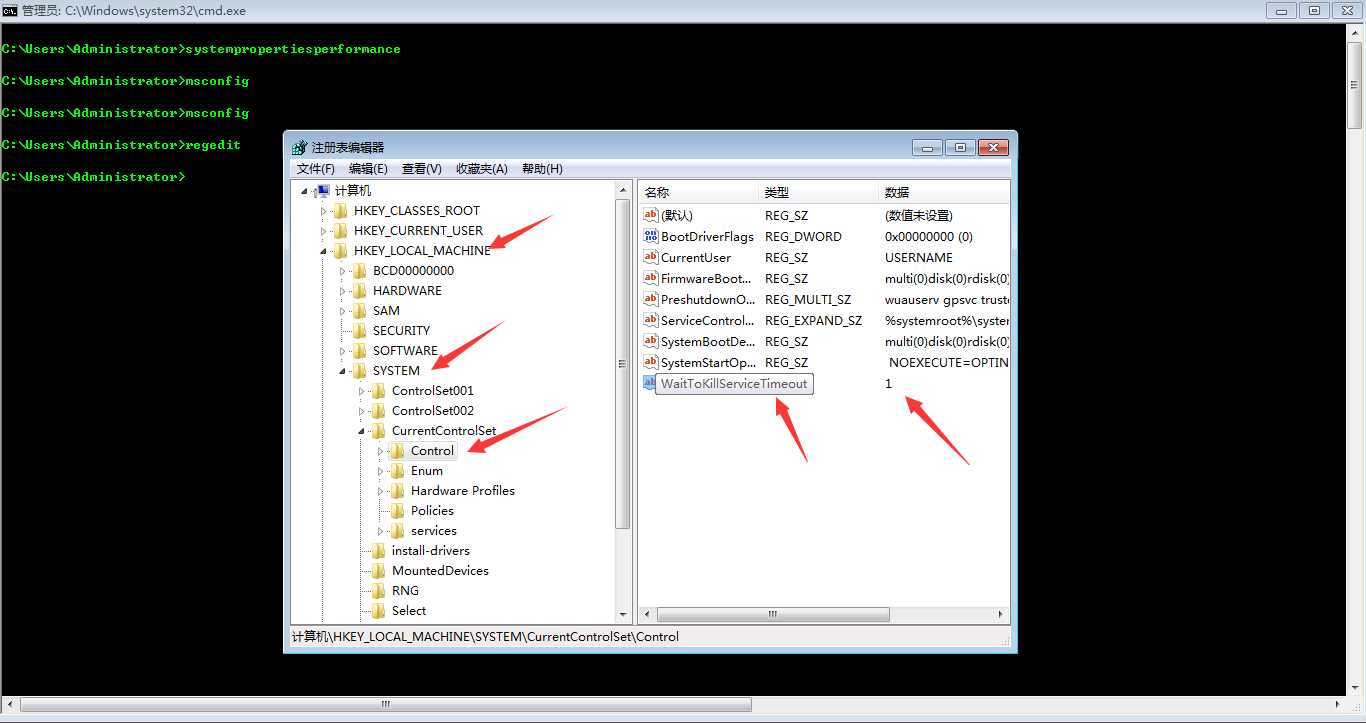Expand the Control key node
The image size is (1366, 723).
pos(380,450)
